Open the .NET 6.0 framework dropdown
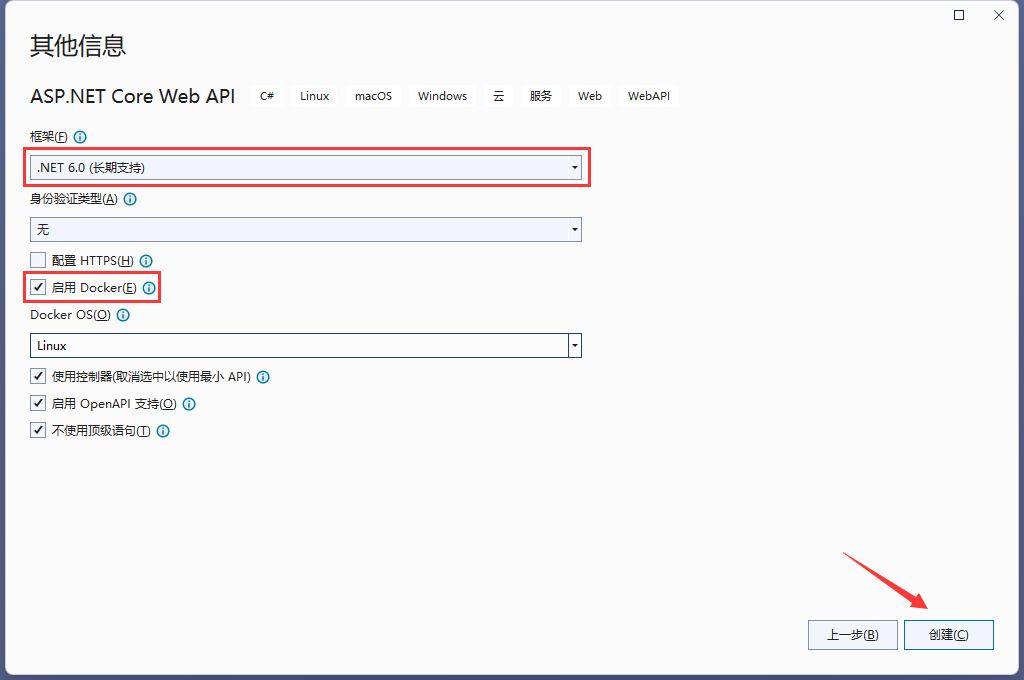Screen dimensions: 1024x680 pos(306,168)
